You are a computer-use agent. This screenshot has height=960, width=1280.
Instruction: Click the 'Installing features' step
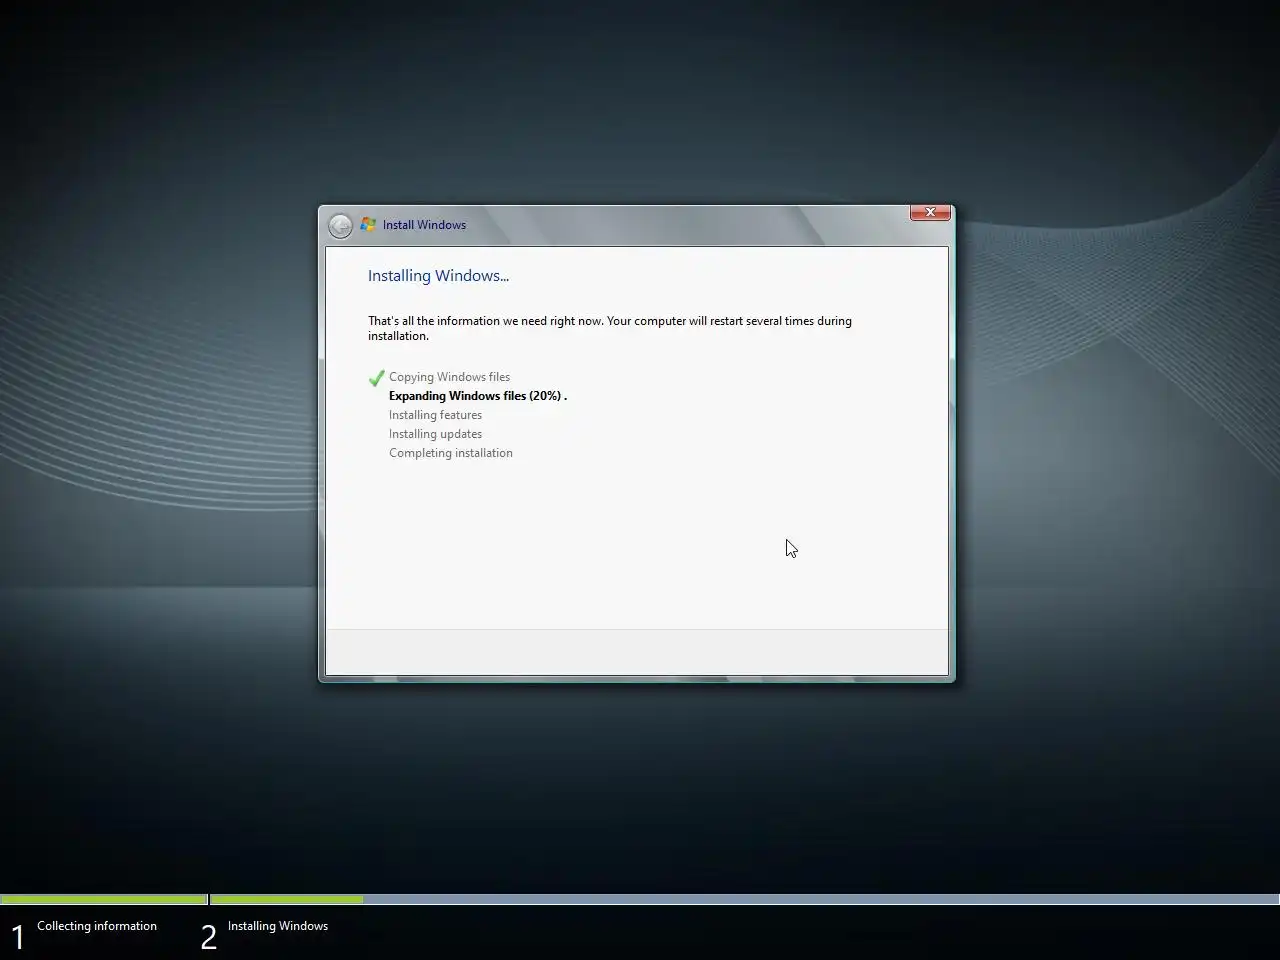(x=435, y=415)
